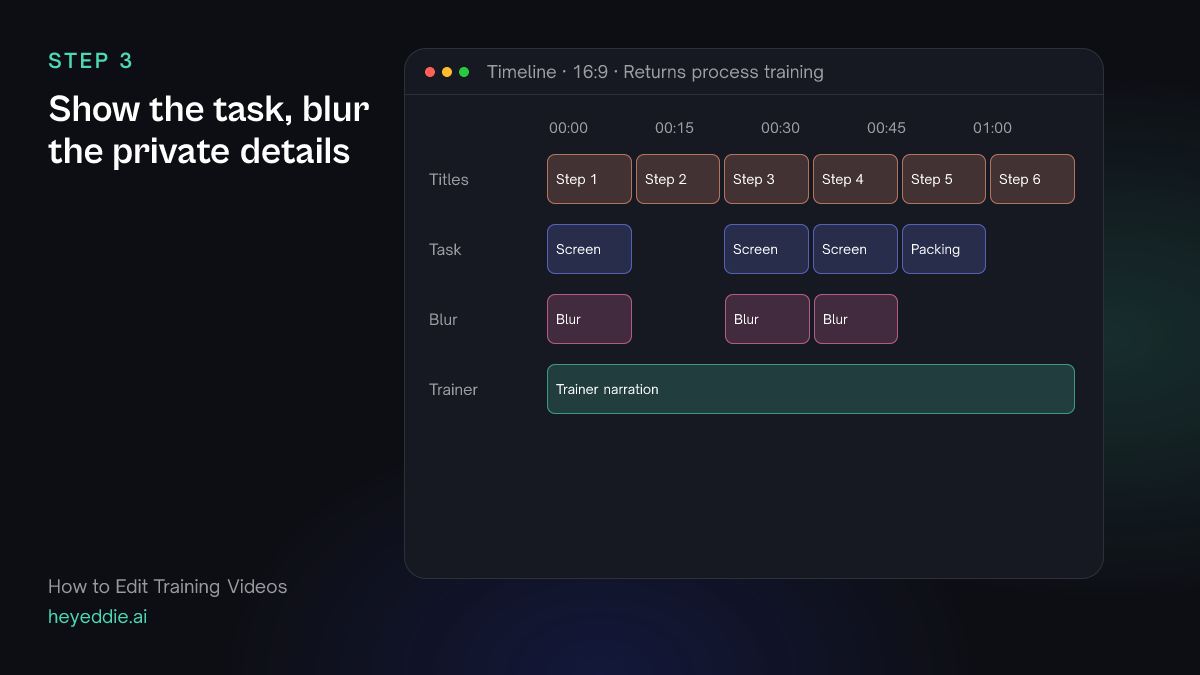This screenshot has width=1200, height=675.
Task: Select the Blur clip beneath Step 4
Action: coord(856,319)
